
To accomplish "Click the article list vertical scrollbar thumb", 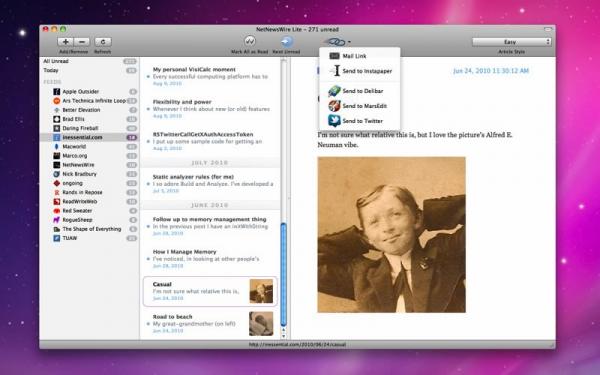I will (x=284, y=274).
